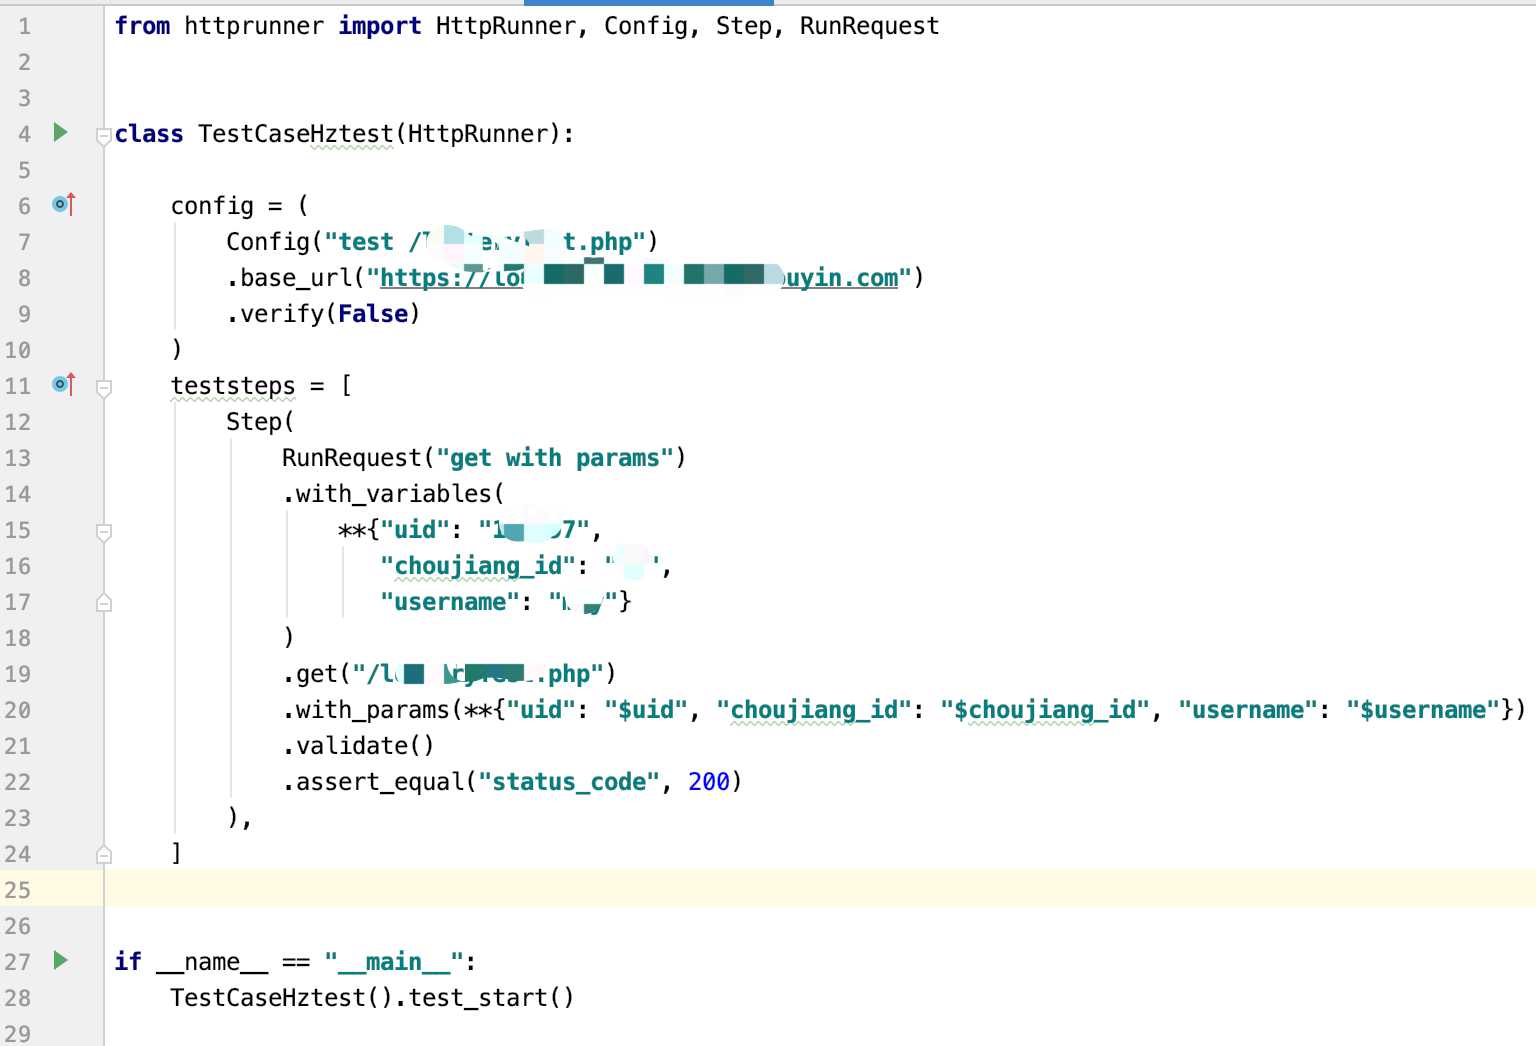Image resolution: width=1536 pixels, height=1046 pixels.
Task: Click the 'False' keyword in verify
Action: click(373, 314)
